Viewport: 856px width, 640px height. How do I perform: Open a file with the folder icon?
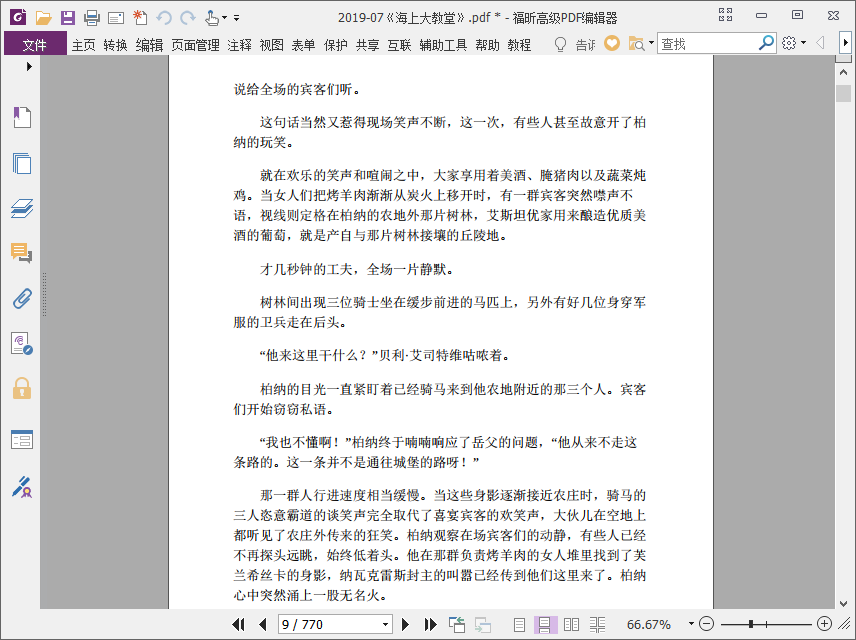click(43, 17)
